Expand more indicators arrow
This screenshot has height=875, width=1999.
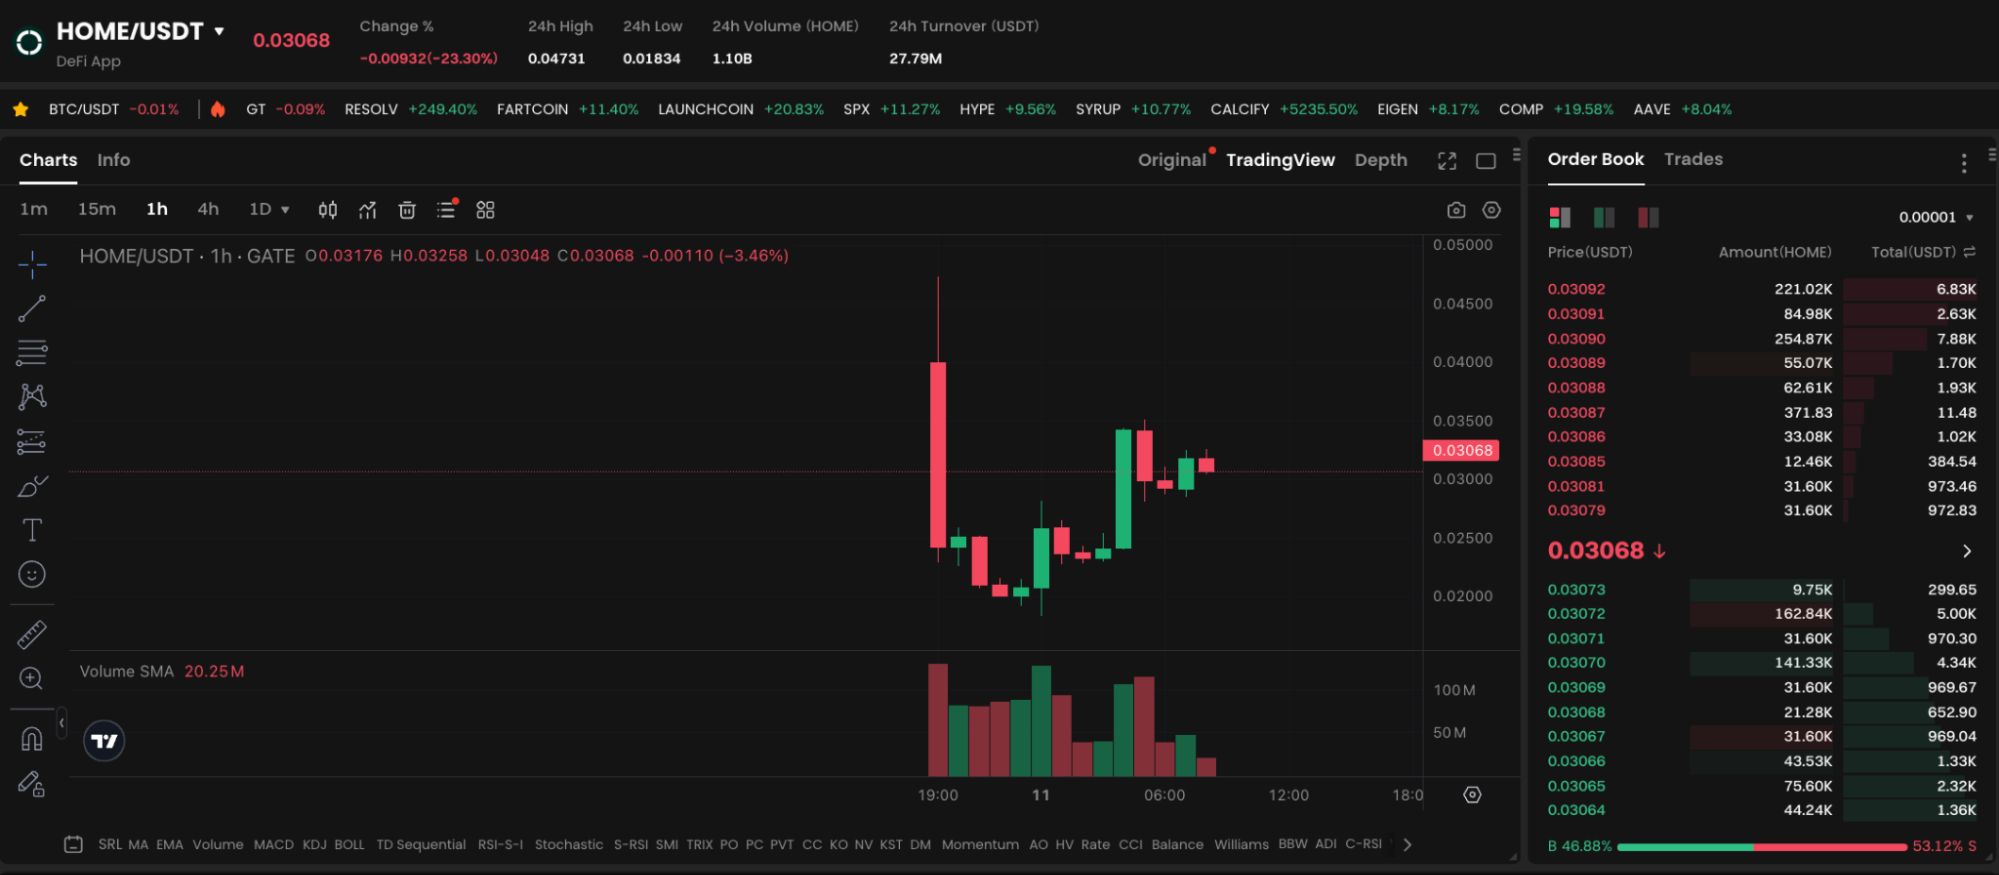tap(1407, 845)
